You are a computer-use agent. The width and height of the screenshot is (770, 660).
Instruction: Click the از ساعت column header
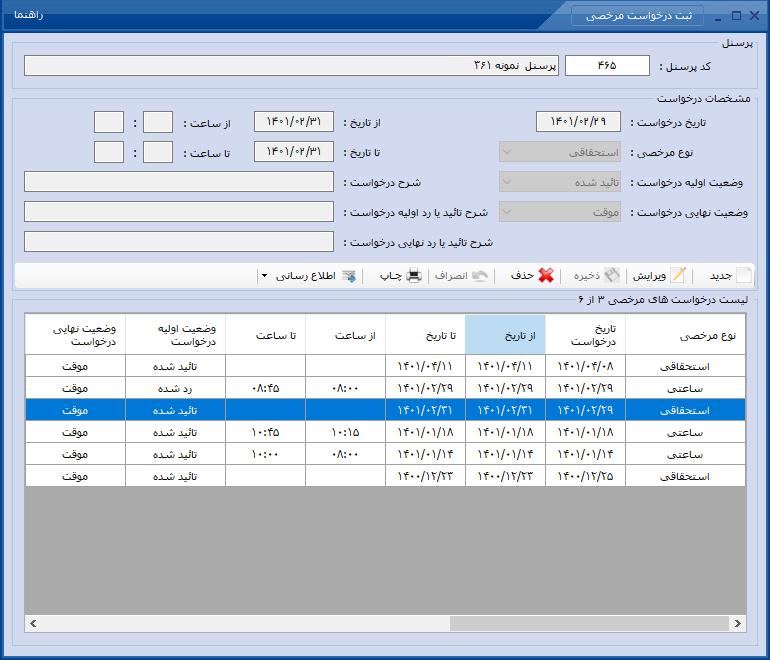coord(346,335)
